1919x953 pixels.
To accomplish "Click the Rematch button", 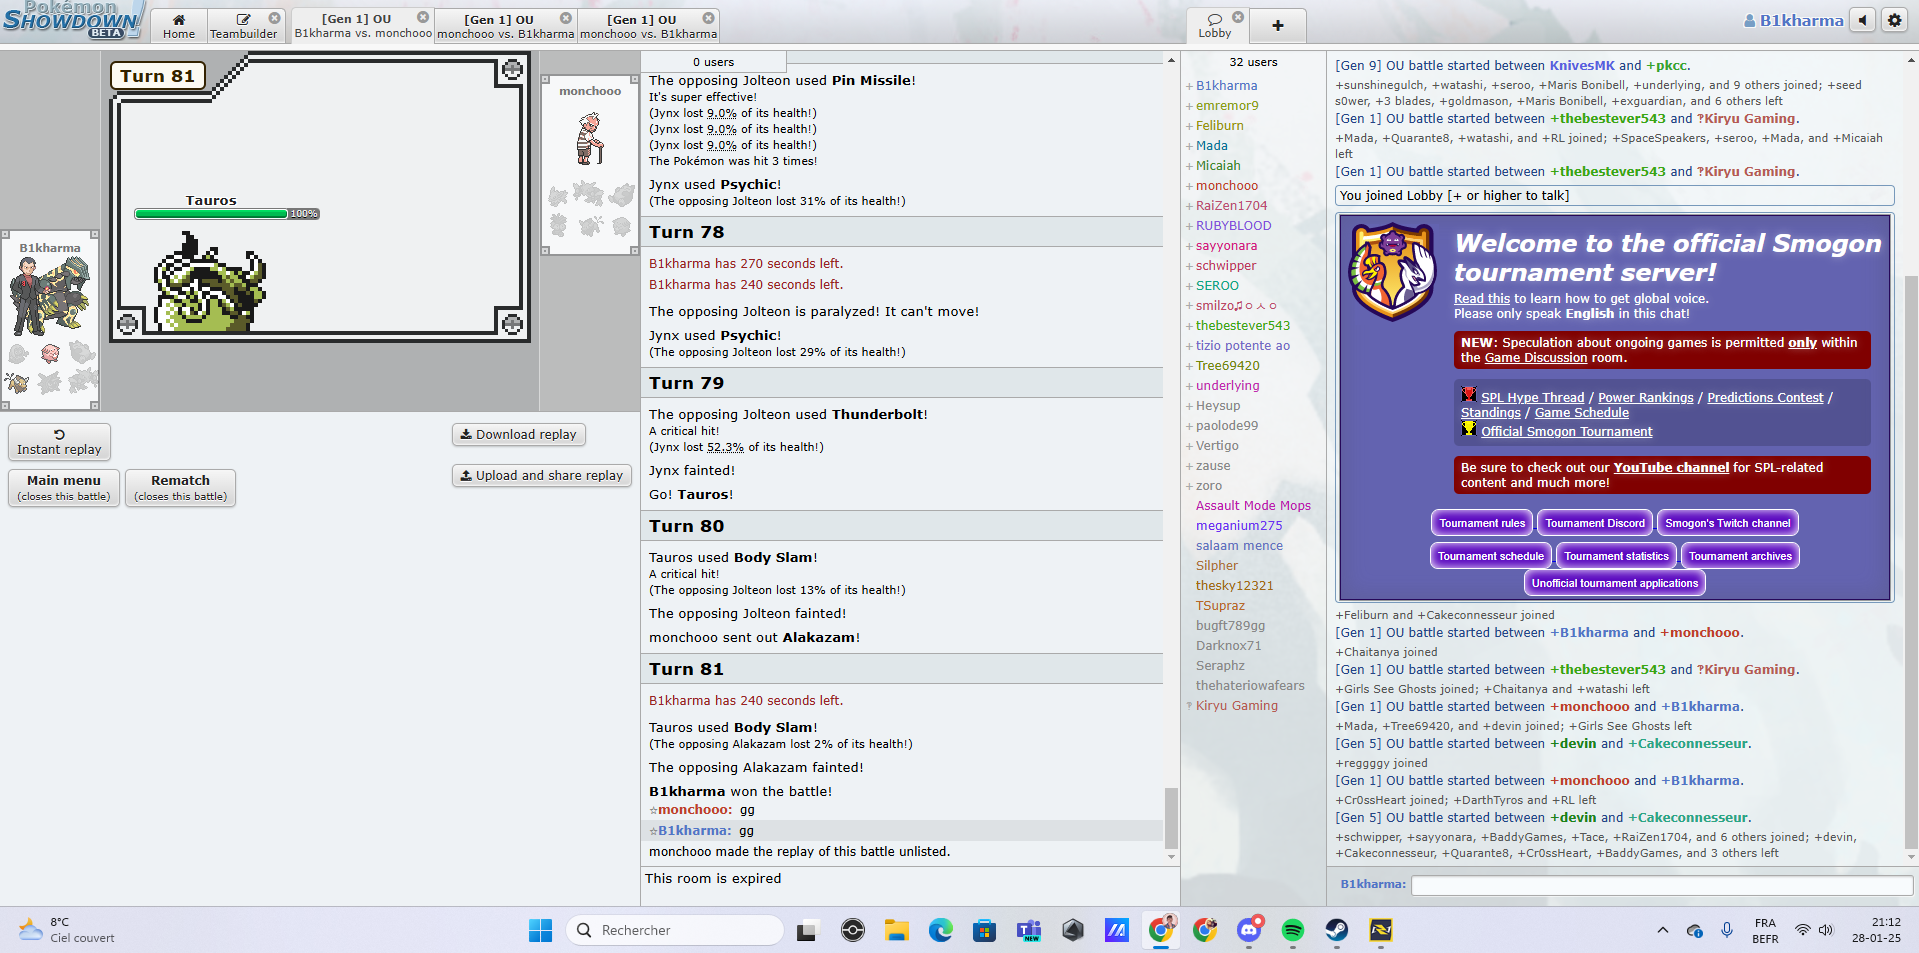I will 180,487.
